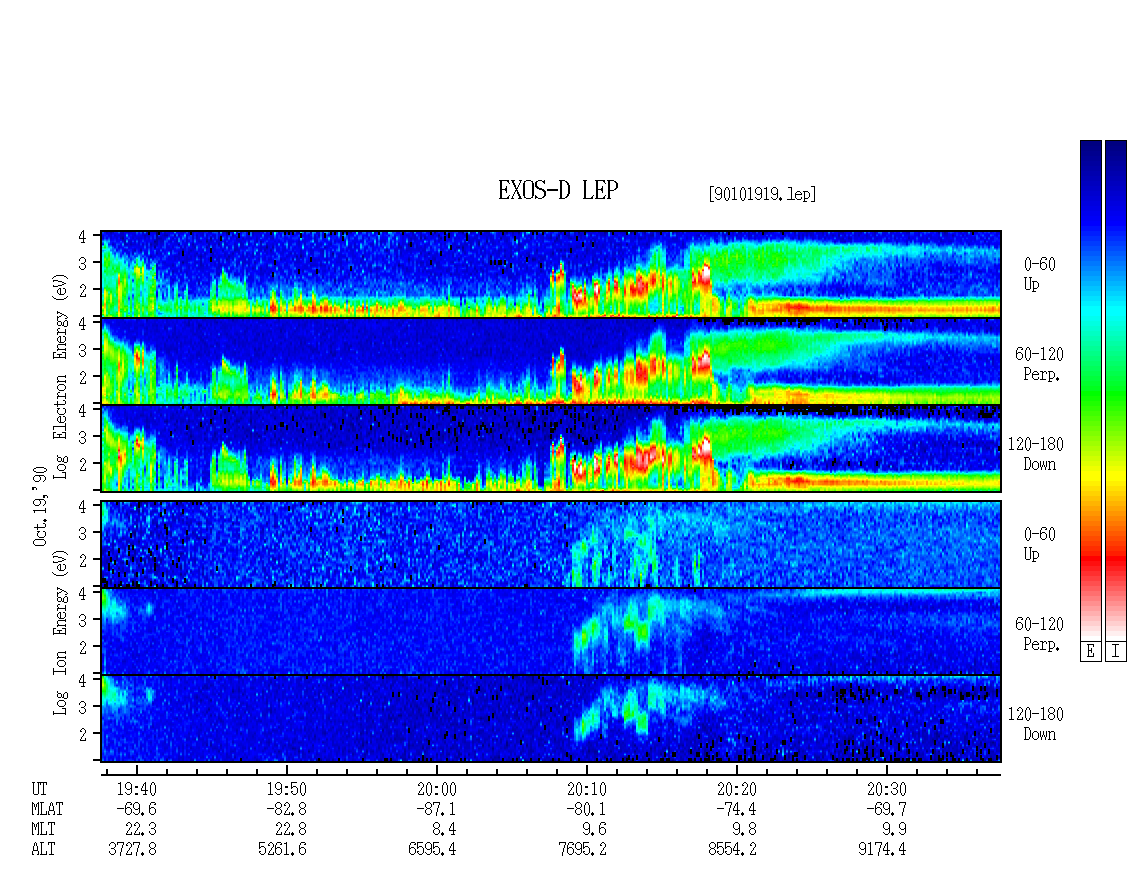Click the electron 0-60 Up spectrogram panel
This screenshot has height=875, width=1130.
551,274
